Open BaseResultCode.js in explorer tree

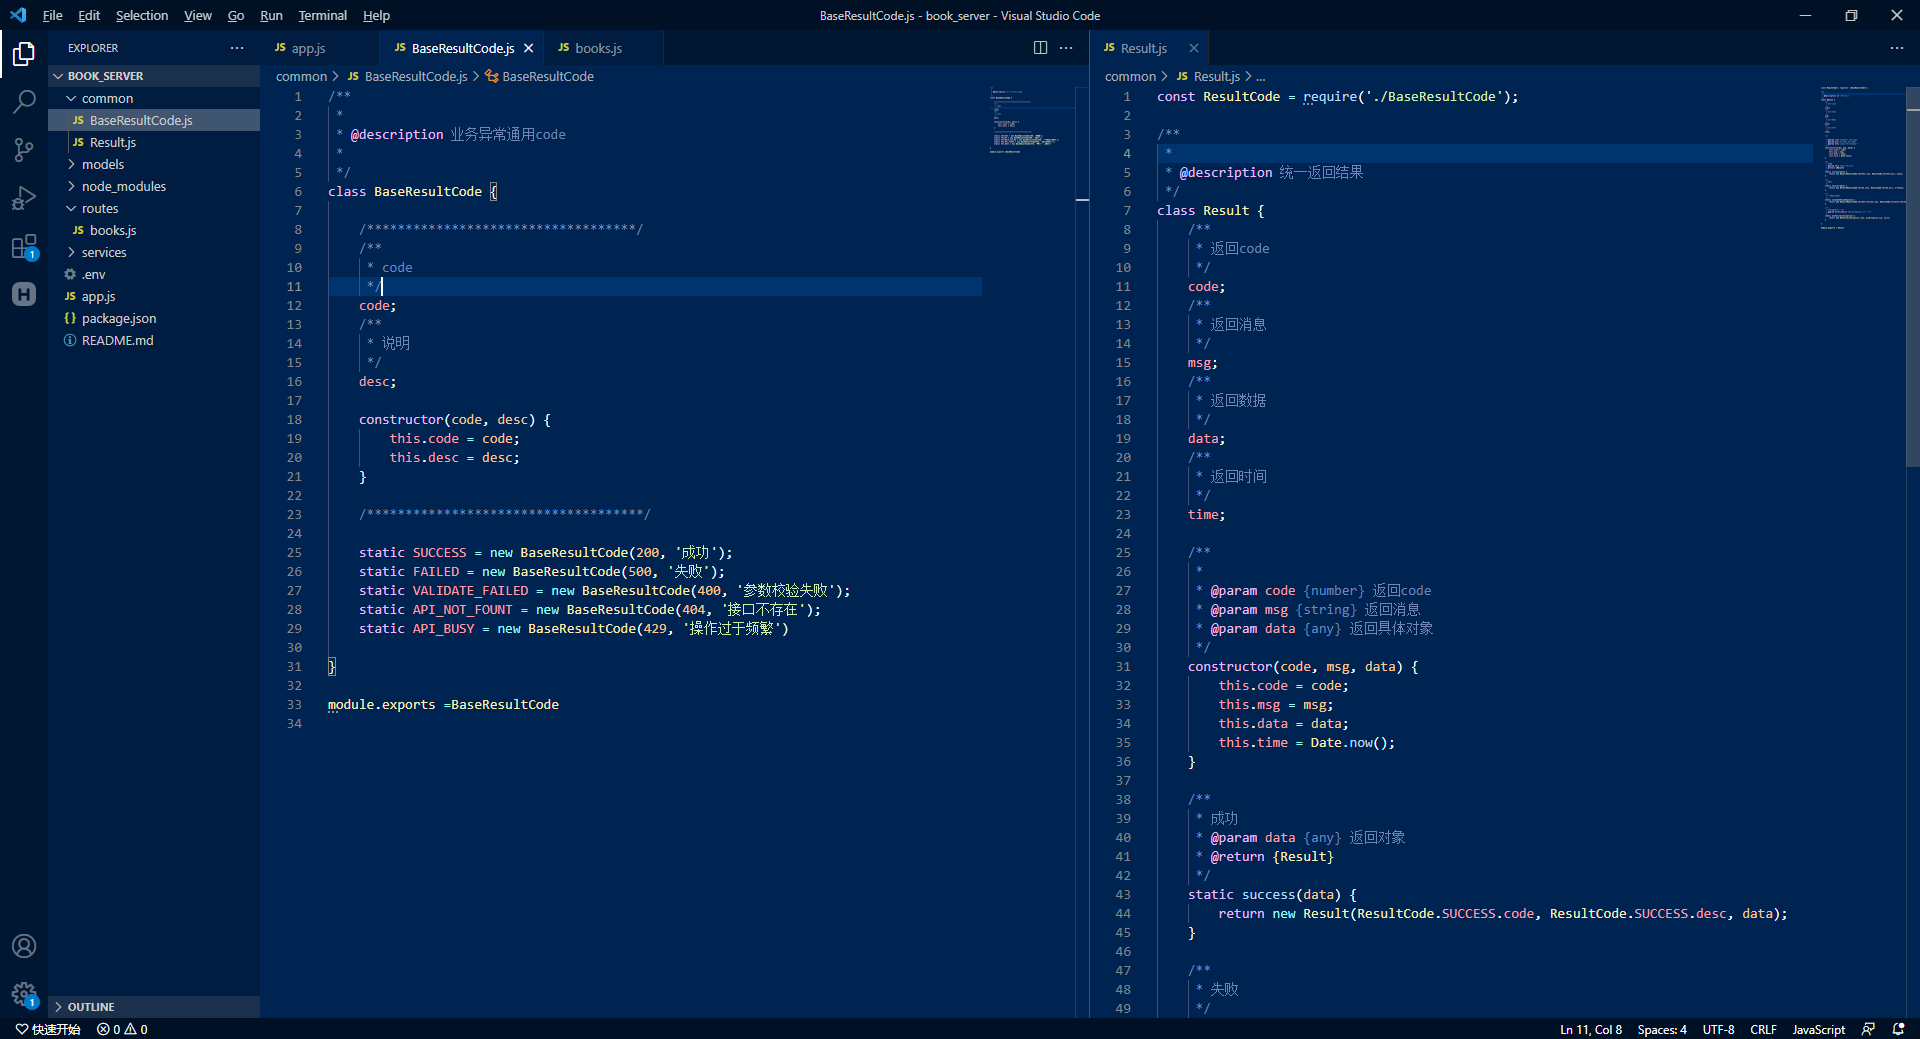(154, 120)
